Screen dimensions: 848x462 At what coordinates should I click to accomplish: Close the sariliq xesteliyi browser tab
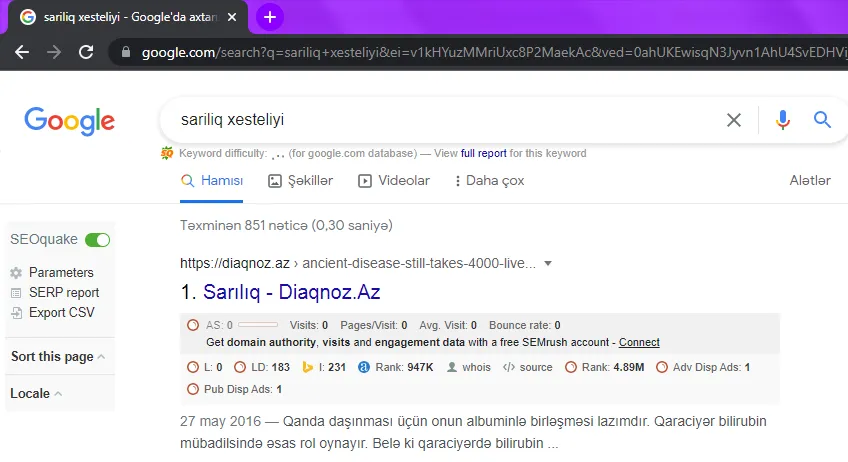coord(232,17)
